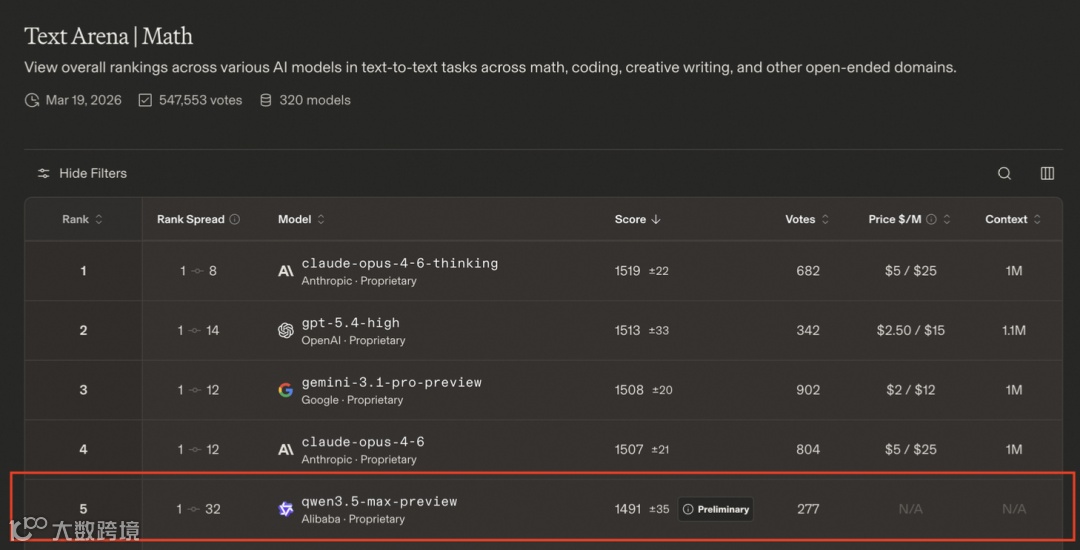Screen dimensions: 1080x550
Task: Click score 1508 of gemini-3.1-pro-preview
Action: [x=629, y=390]
